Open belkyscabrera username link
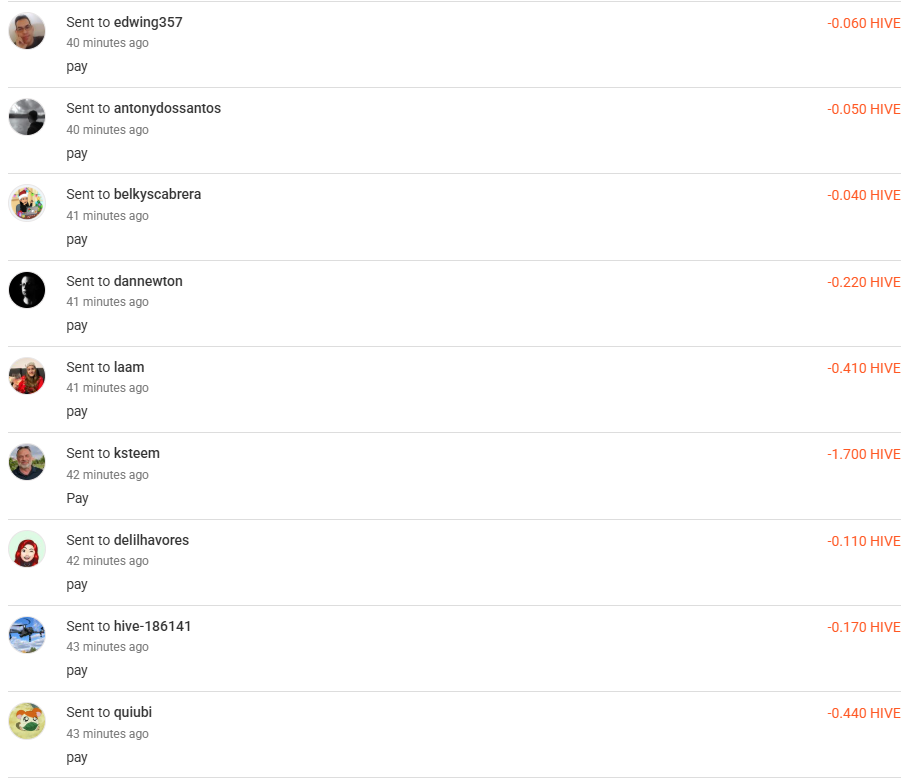The height and width of the screenshot is (780, 921). click(157, 194)
